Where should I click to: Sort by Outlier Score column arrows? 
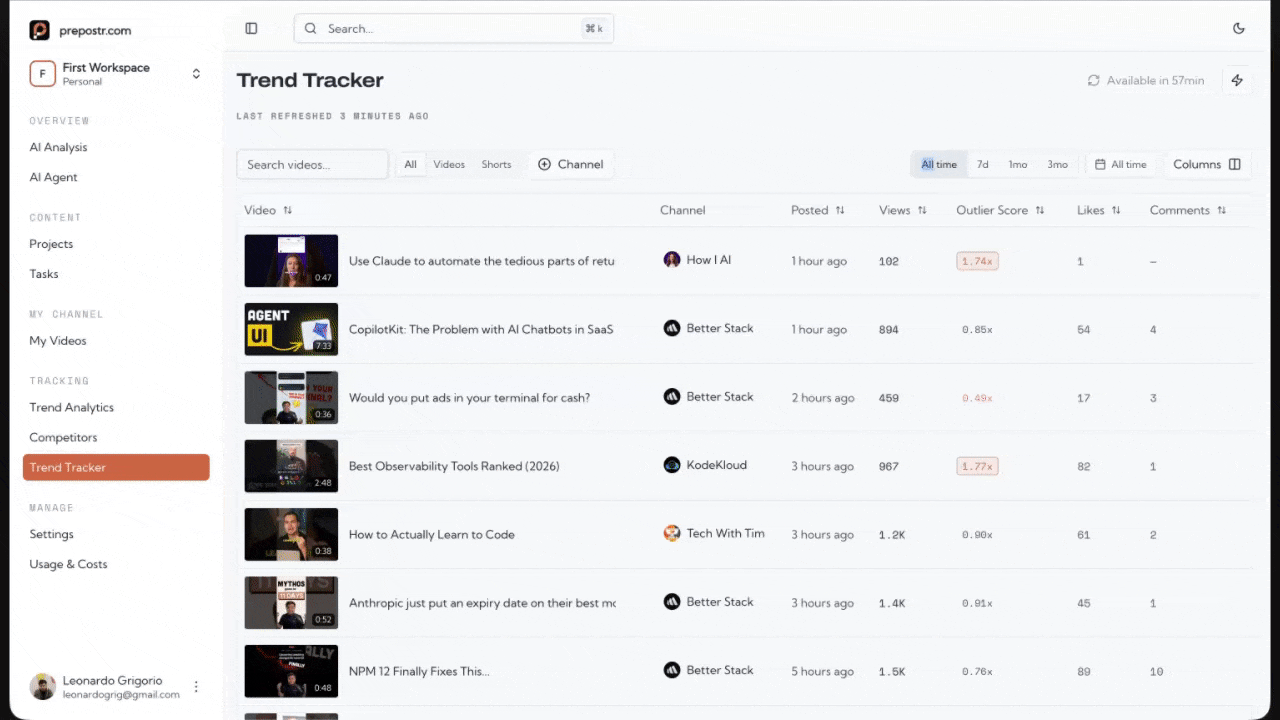click(1040, 210)
